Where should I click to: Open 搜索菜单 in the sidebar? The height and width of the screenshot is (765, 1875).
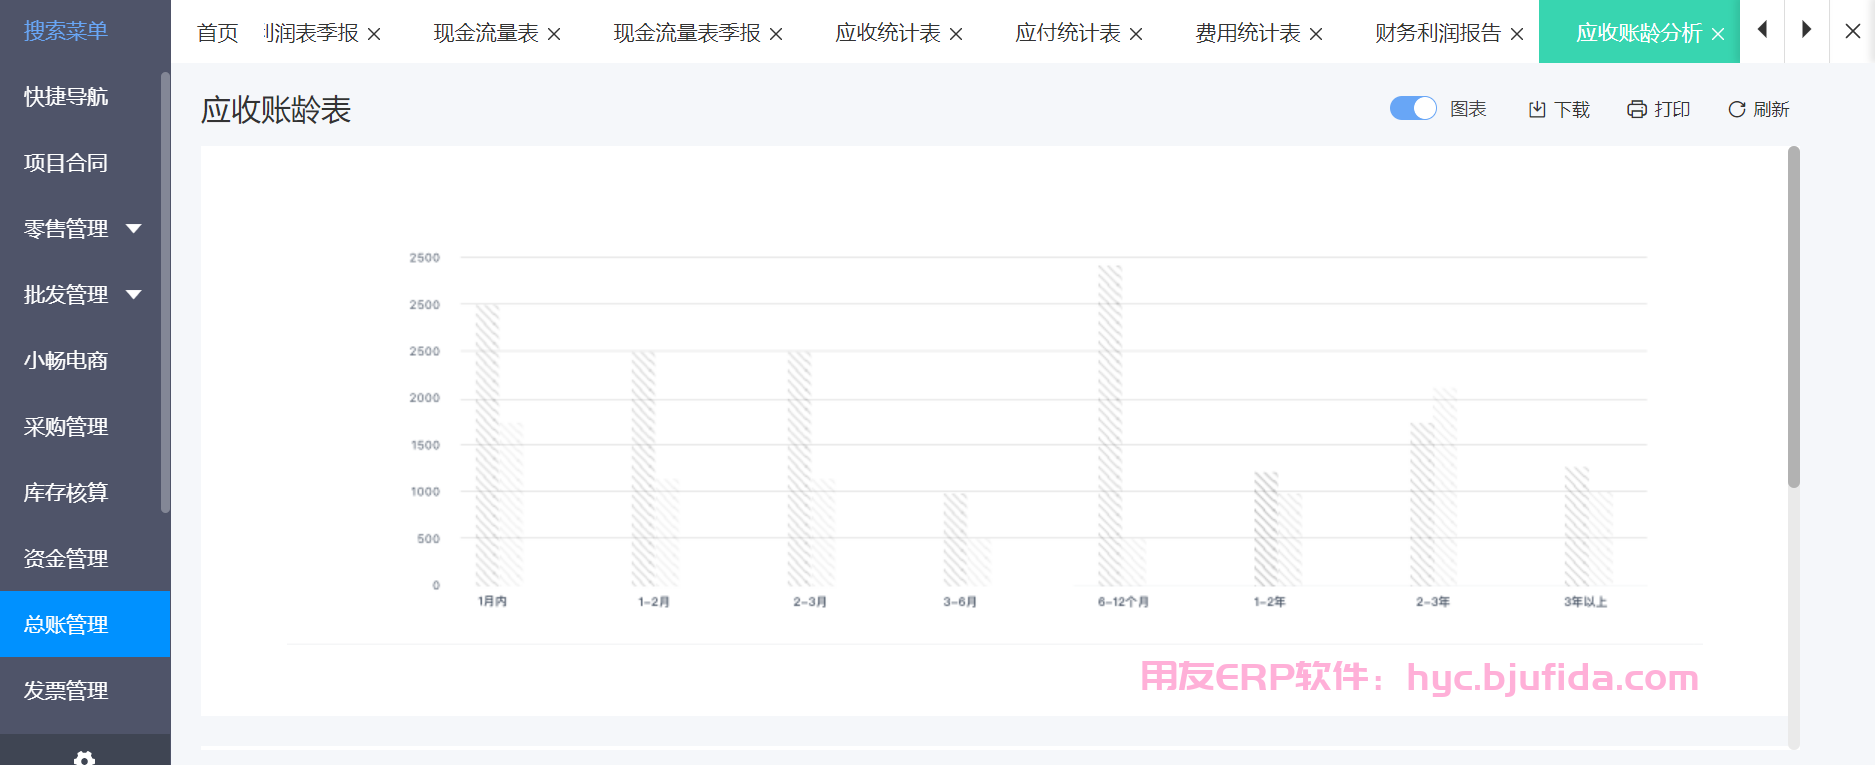tap(66, 31)
